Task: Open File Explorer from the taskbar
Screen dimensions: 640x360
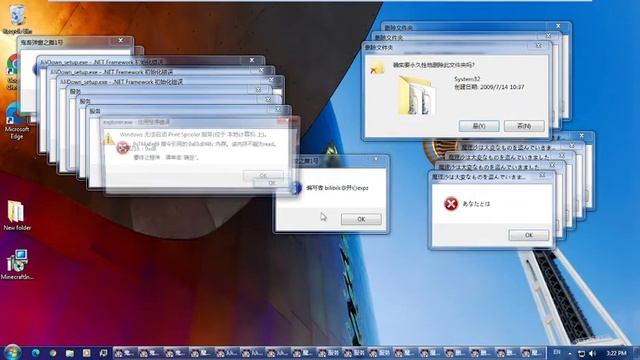Action: point(70,353)
